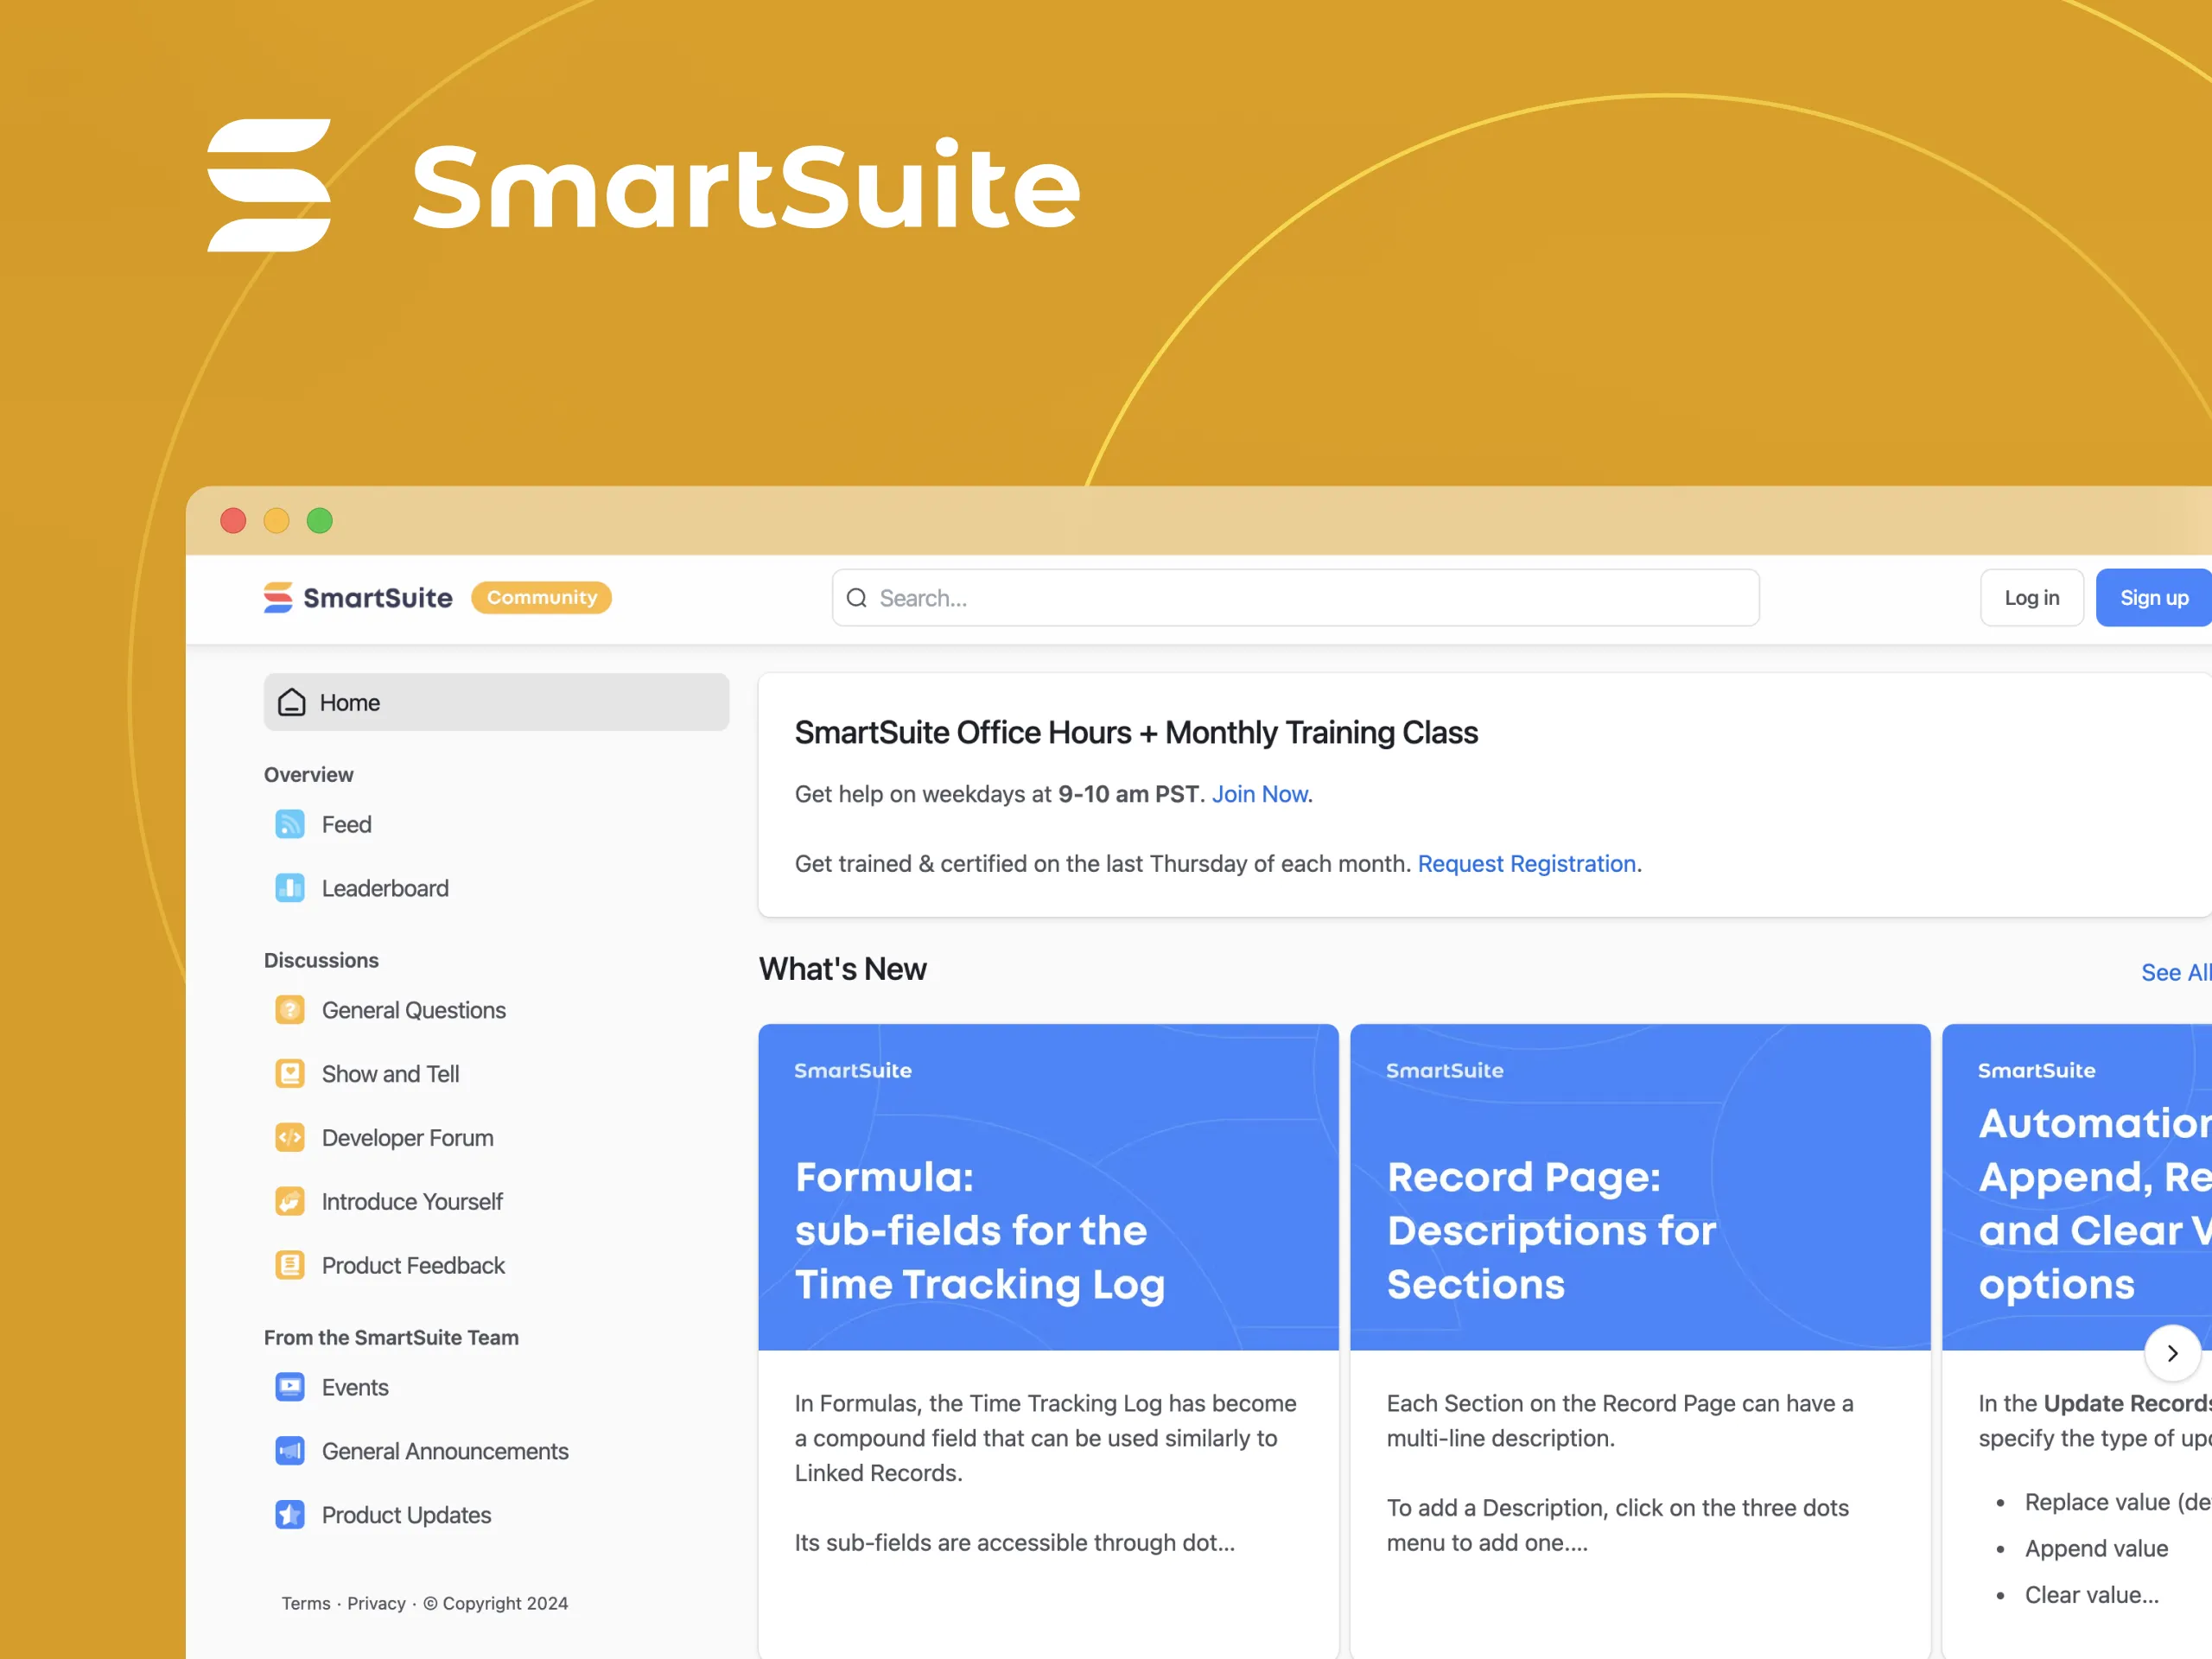Click the green maximize window dot

point(320,521)
